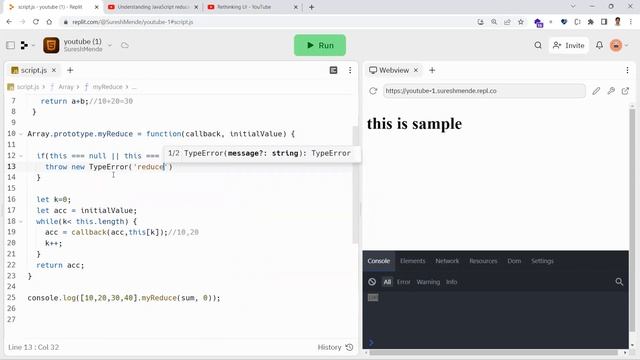Click the HTML5 project logo
This screenshot has height=360, width=640.
[51, 45]
